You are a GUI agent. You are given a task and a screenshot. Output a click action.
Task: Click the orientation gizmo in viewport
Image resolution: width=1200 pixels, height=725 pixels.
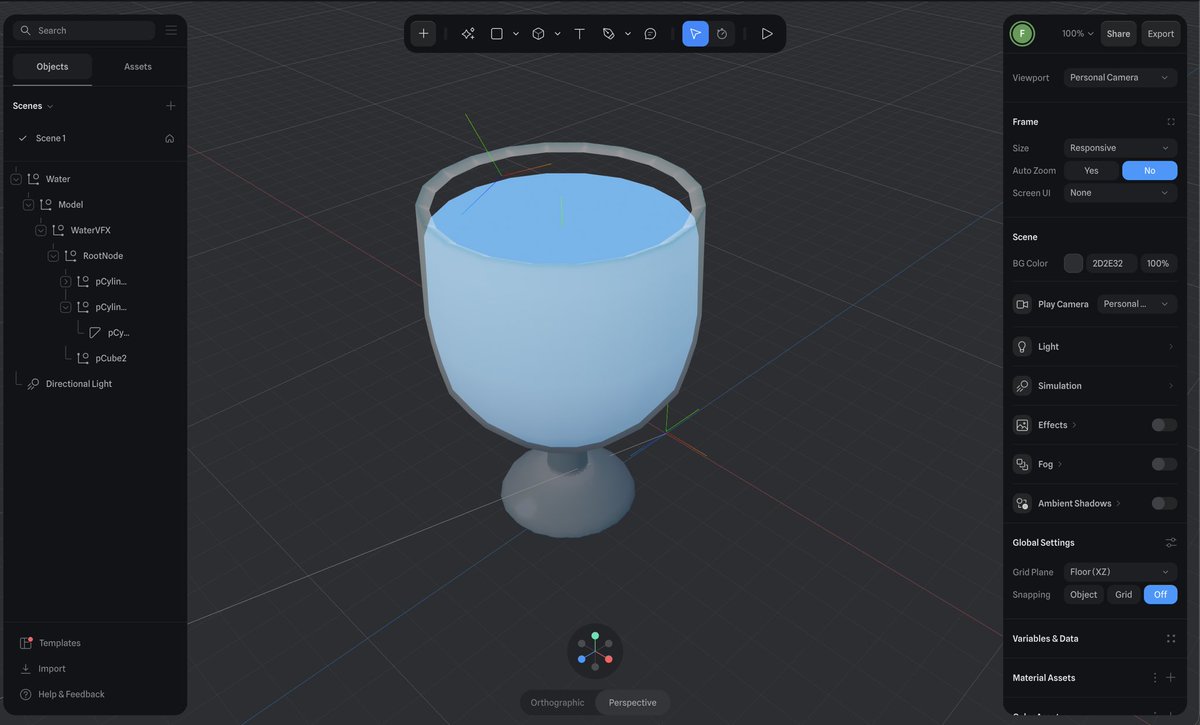click(595, 651)
